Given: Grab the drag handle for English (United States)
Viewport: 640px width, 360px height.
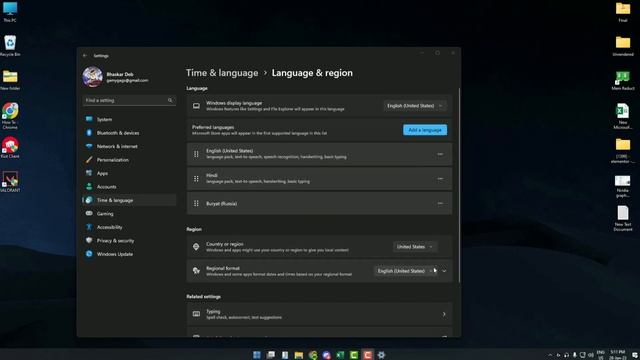Looking at the screenshot, I should point(196,154).
